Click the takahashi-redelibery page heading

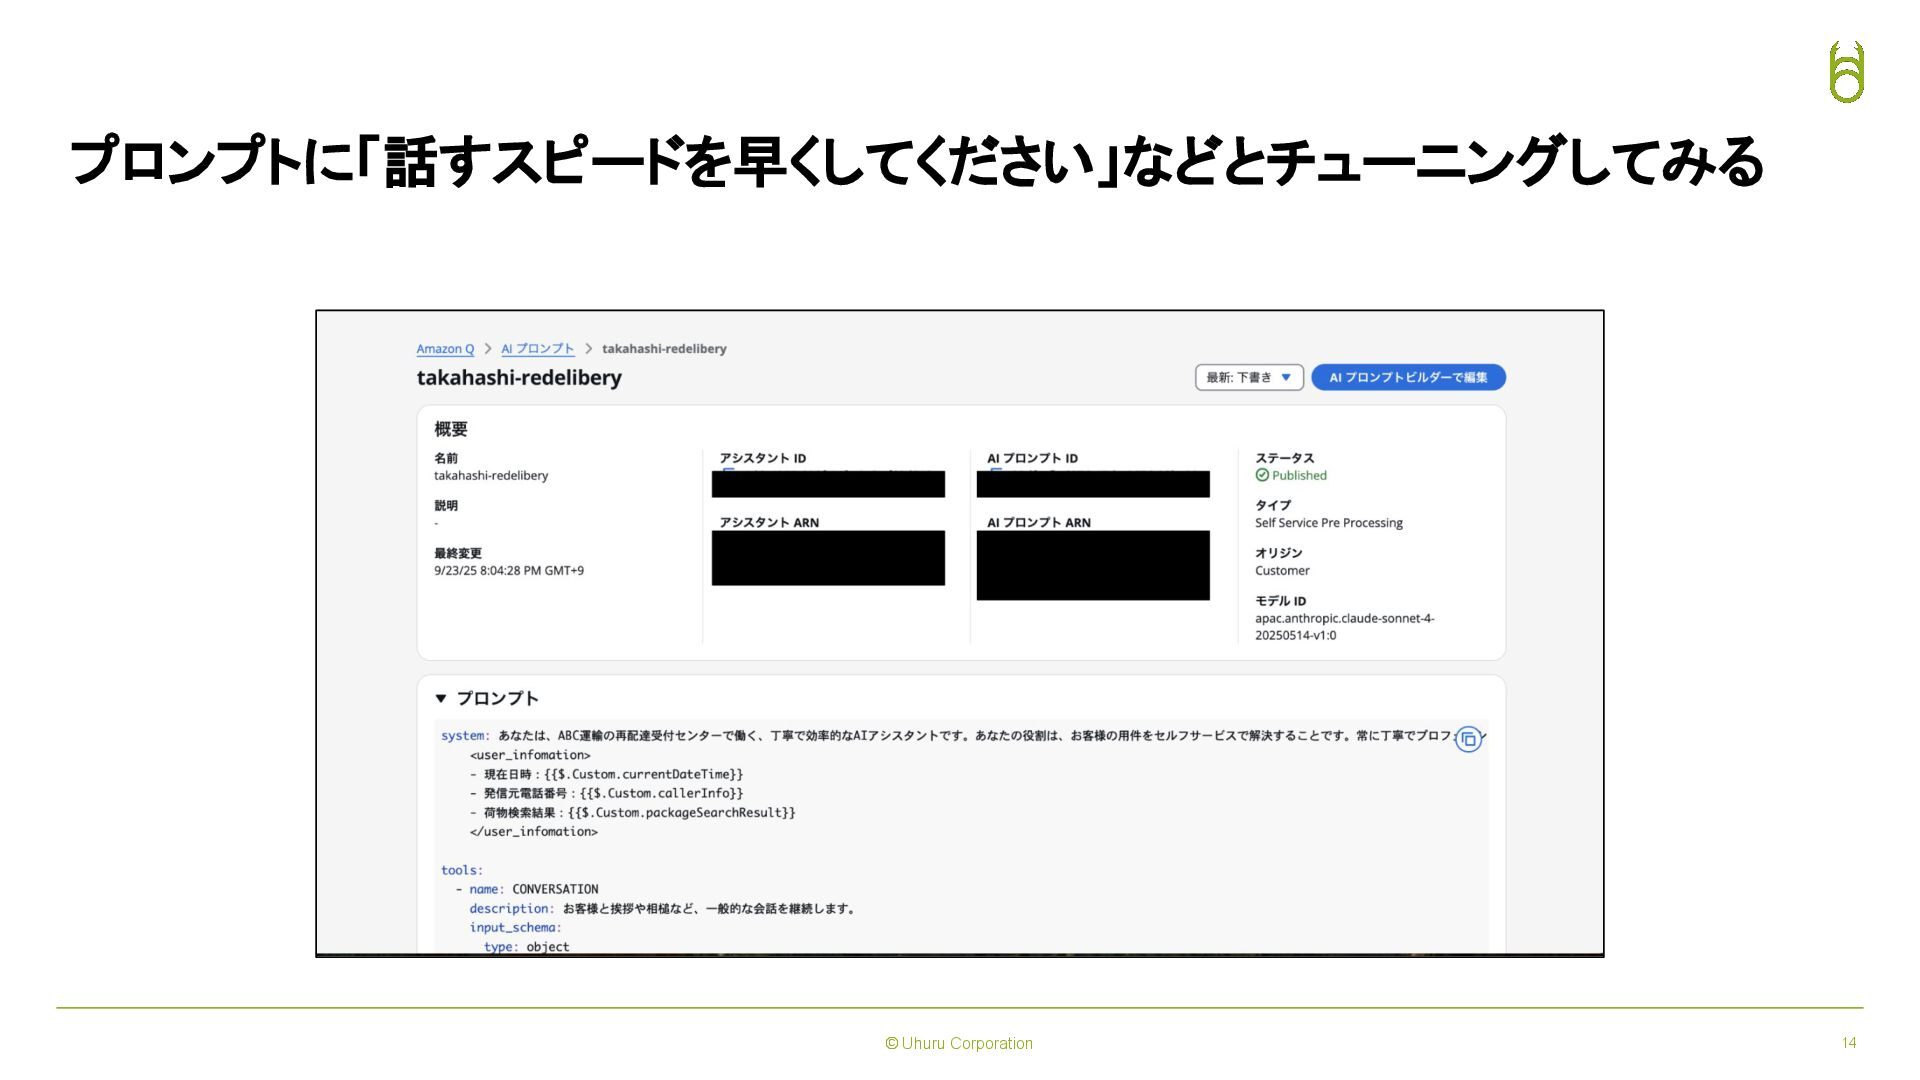(x=519, y=378)
